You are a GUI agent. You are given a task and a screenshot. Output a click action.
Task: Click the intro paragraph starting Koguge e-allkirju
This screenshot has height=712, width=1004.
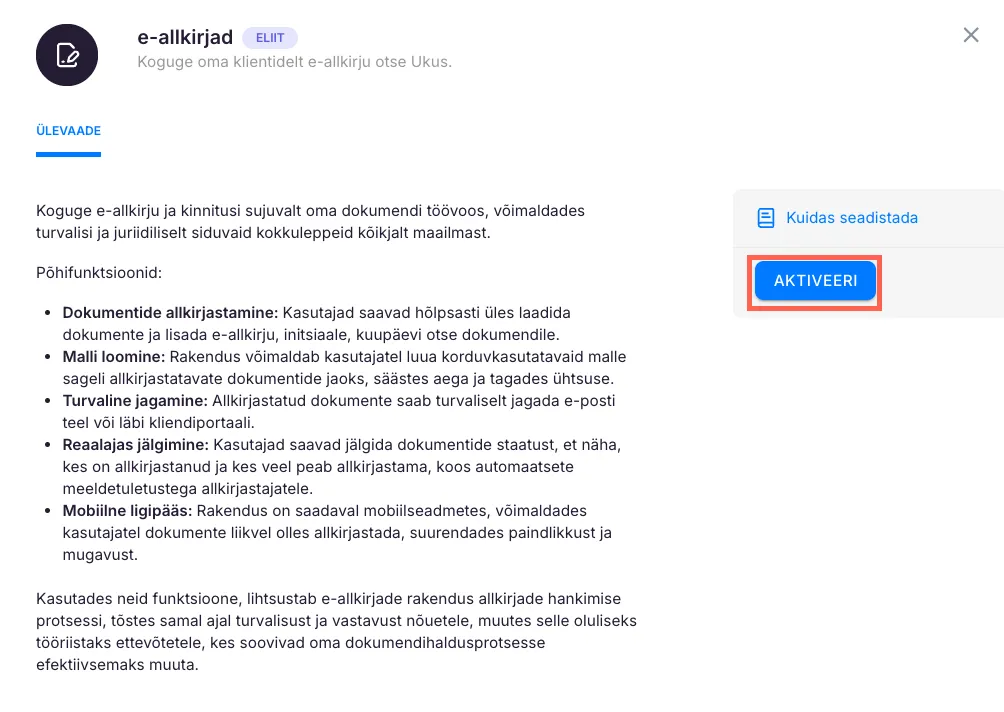pyautogui.click(x=310, y=222)
